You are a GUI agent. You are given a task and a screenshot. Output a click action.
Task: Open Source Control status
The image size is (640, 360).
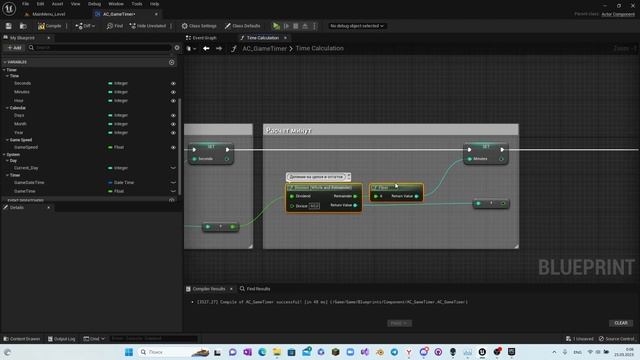[x=616, y=339]
